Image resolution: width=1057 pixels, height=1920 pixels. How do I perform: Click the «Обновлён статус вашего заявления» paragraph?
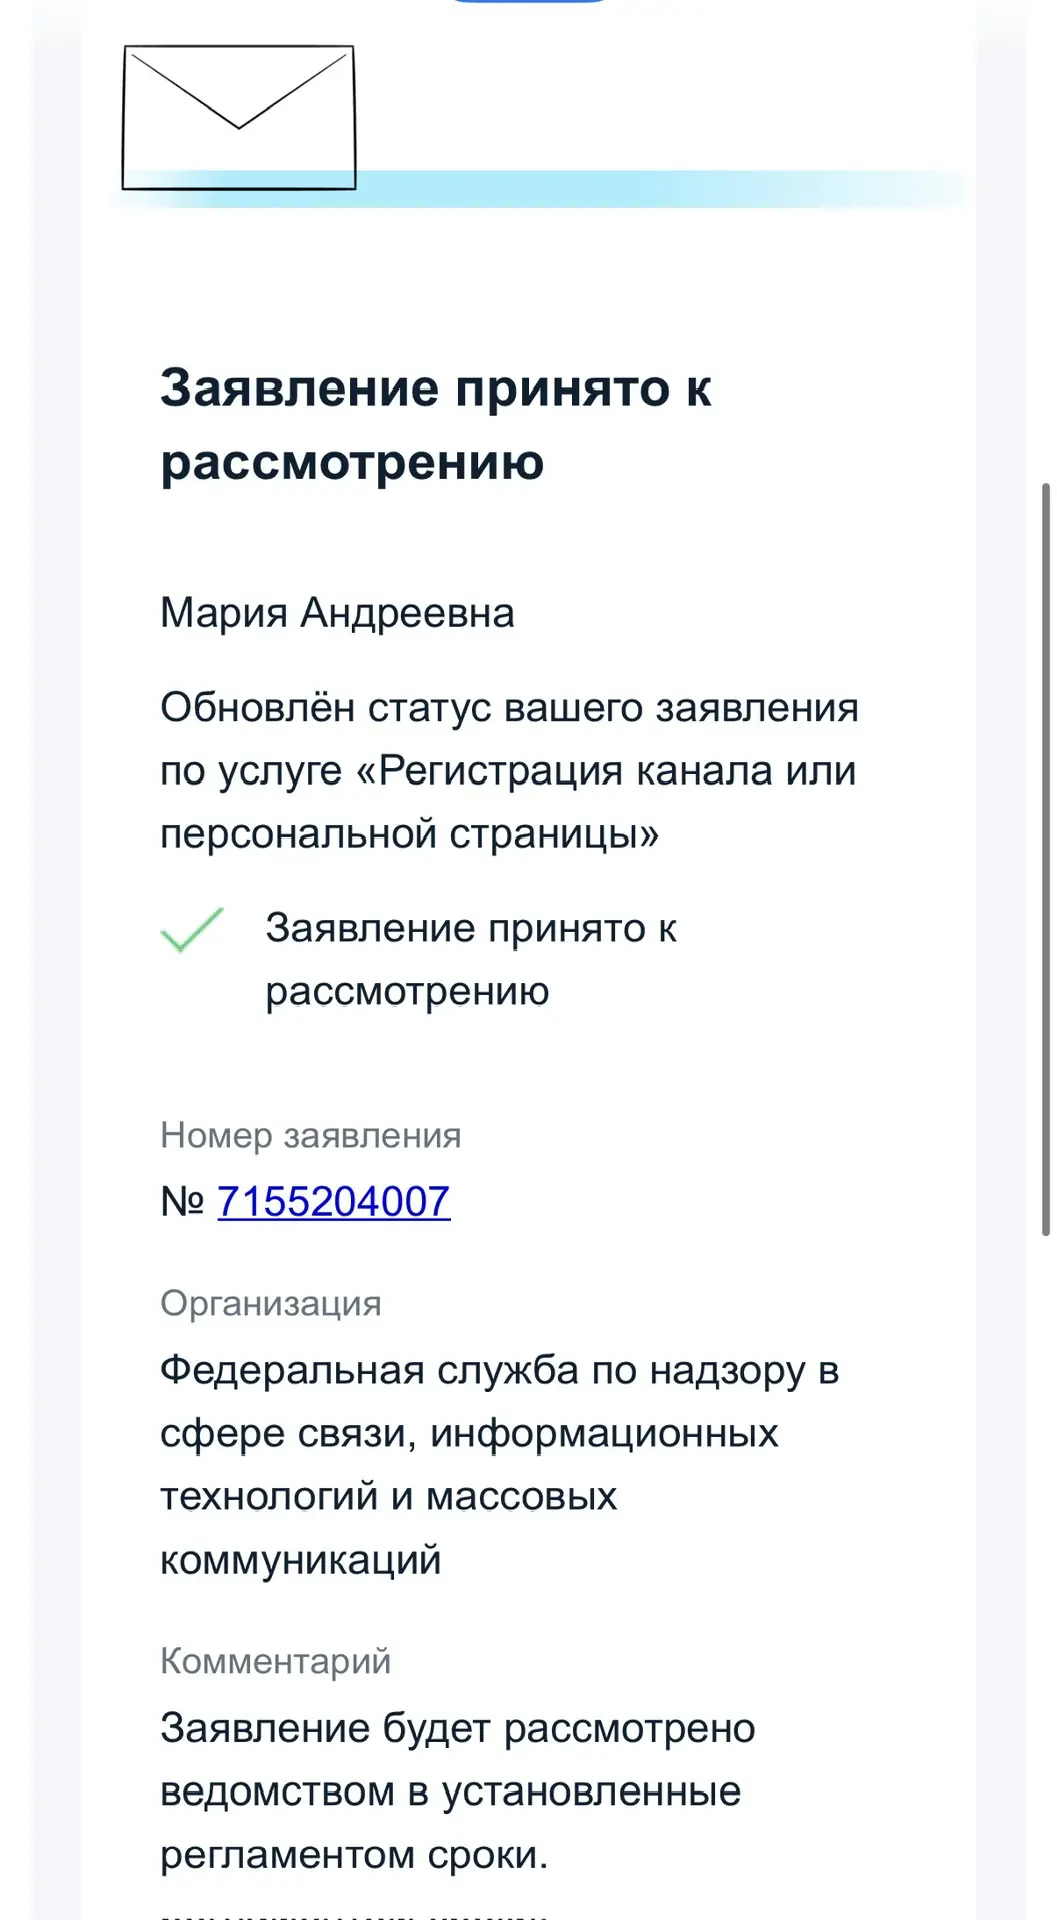[x=509, y=770]
